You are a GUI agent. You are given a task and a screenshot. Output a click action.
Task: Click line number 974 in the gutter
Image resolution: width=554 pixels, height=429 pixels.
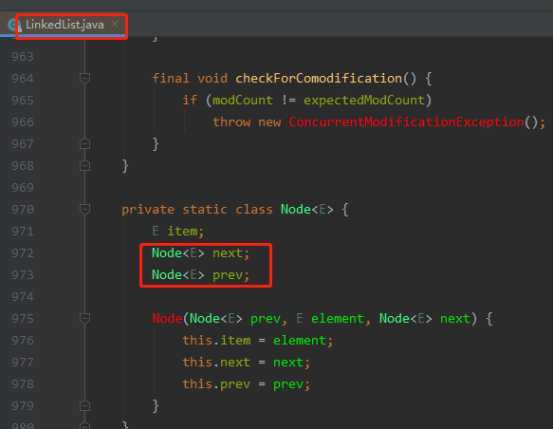coord(22,297)
